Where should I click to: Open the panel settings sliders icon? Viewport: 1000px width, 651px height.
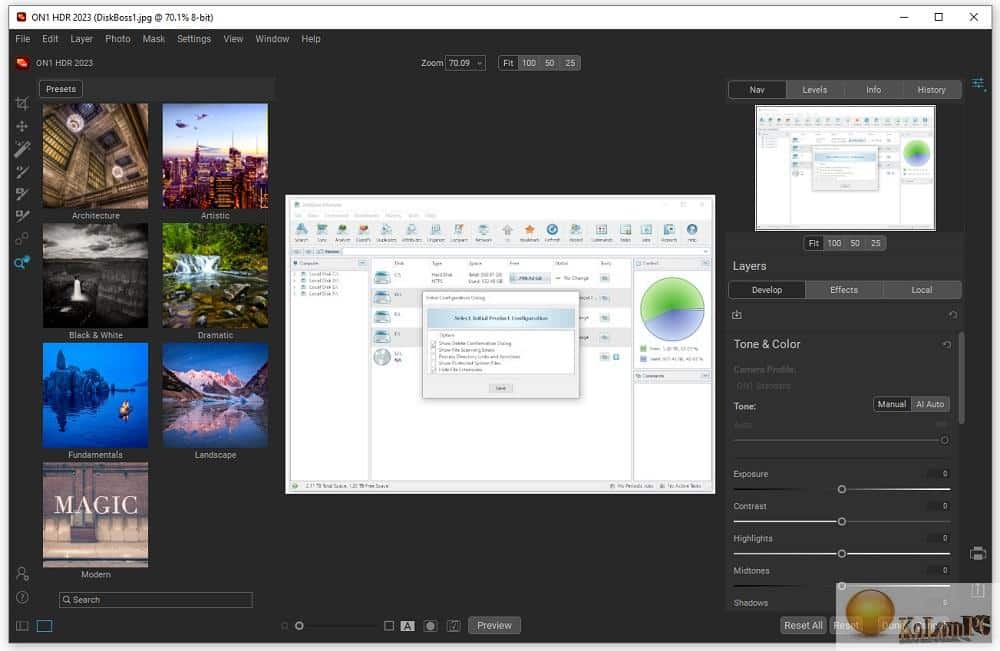pos(979,84)
